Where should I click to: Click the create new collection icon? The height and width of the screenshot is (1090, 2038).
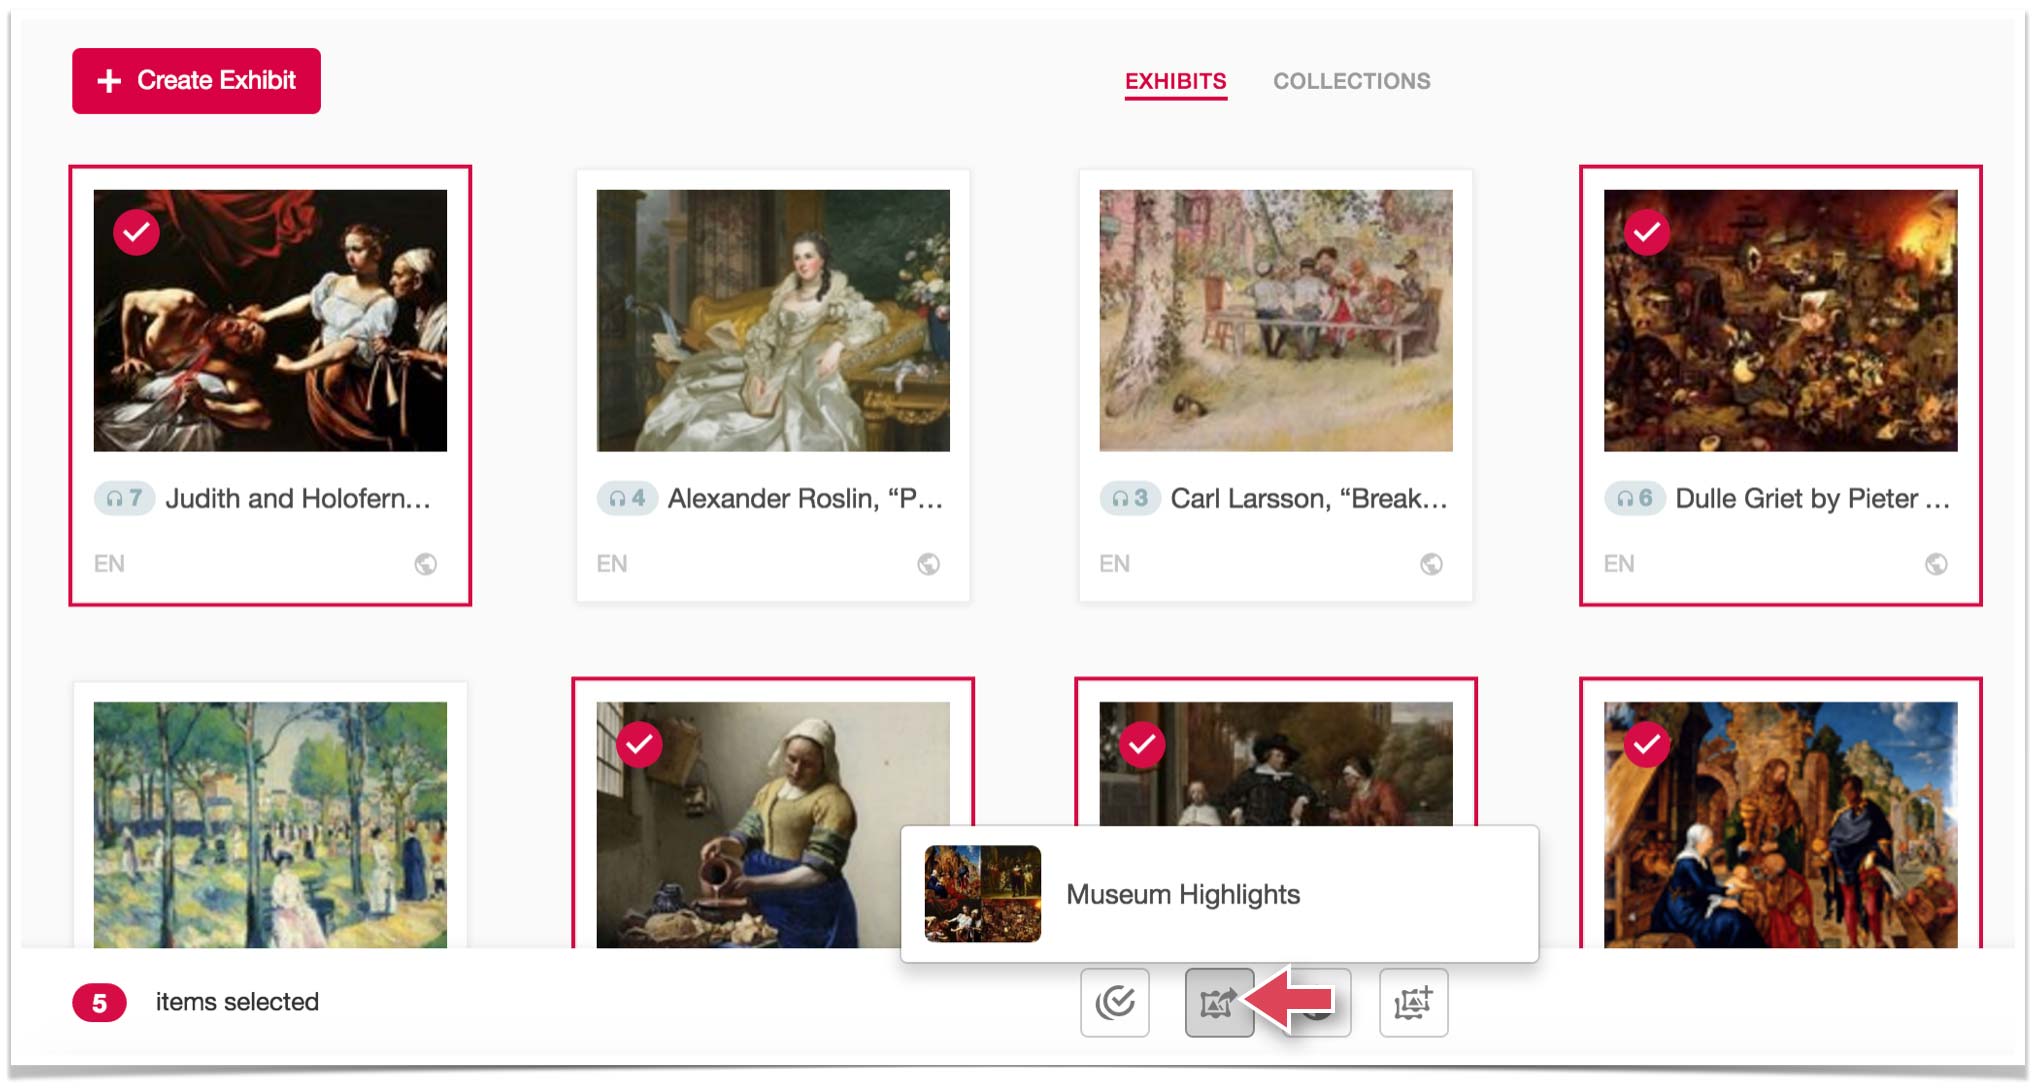tap(1413, 1002)
